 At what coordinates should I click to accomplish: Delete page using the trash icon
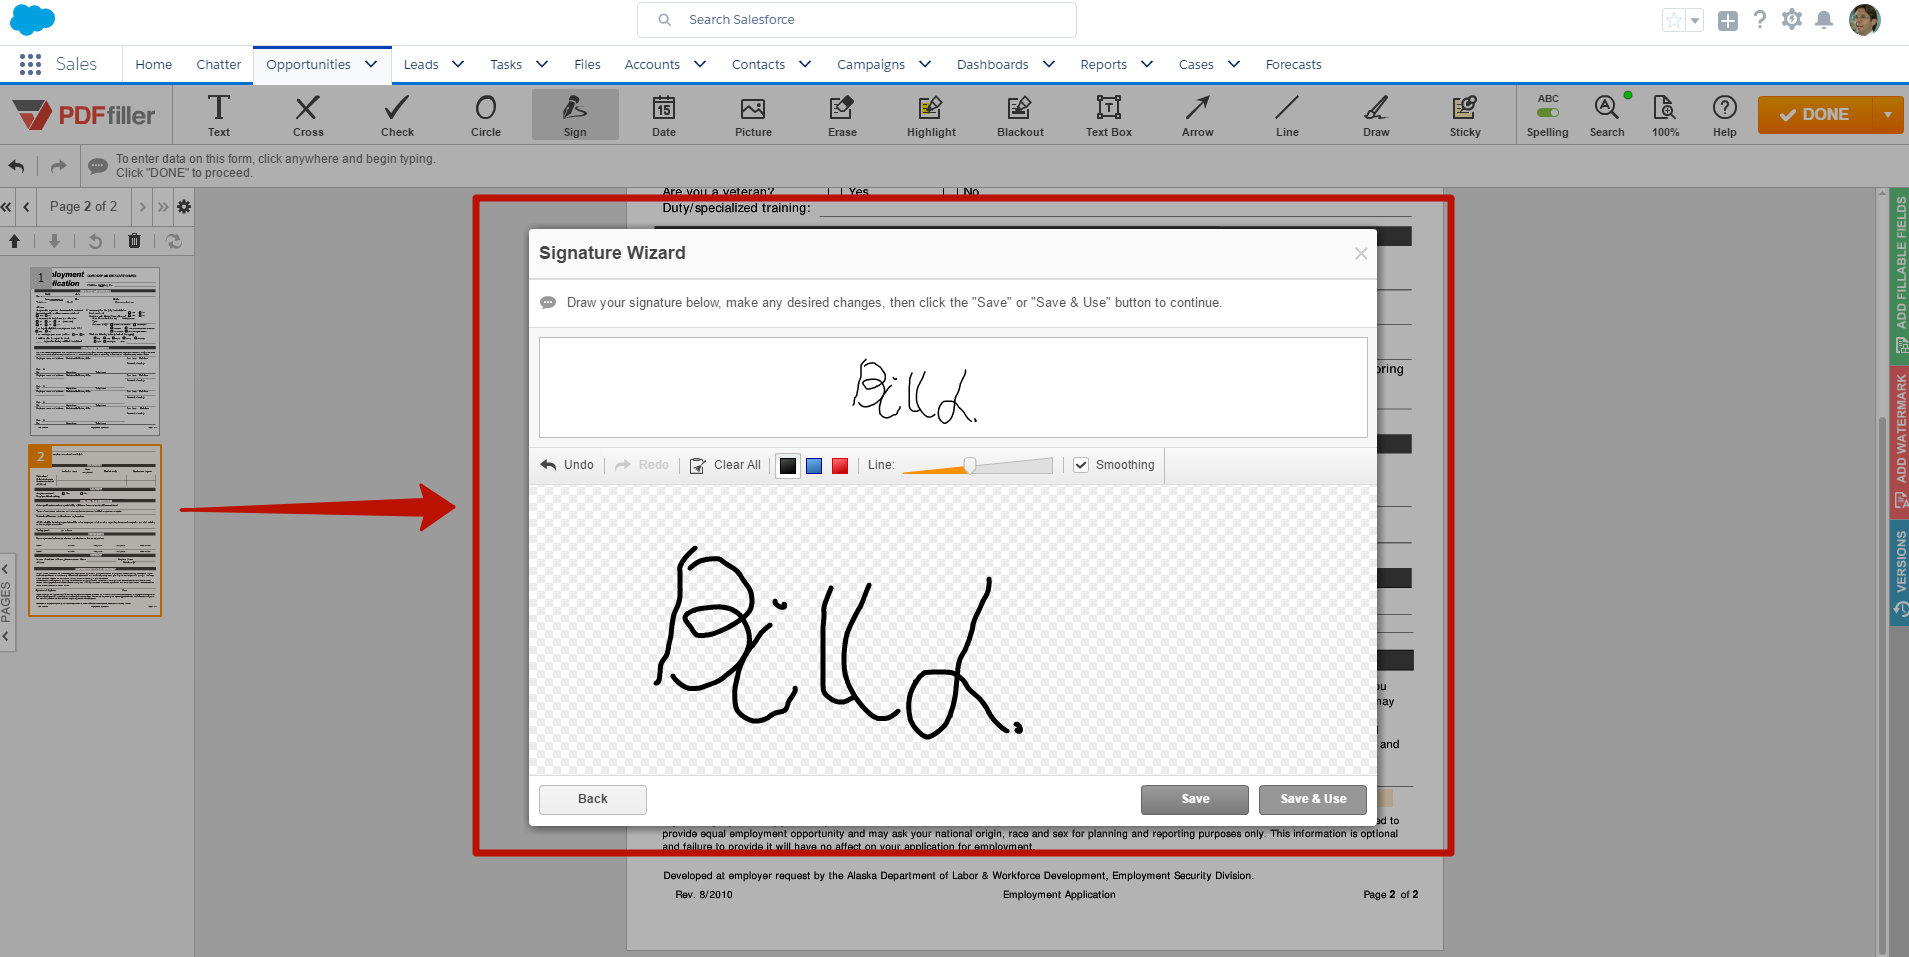(x=134, y=241)
